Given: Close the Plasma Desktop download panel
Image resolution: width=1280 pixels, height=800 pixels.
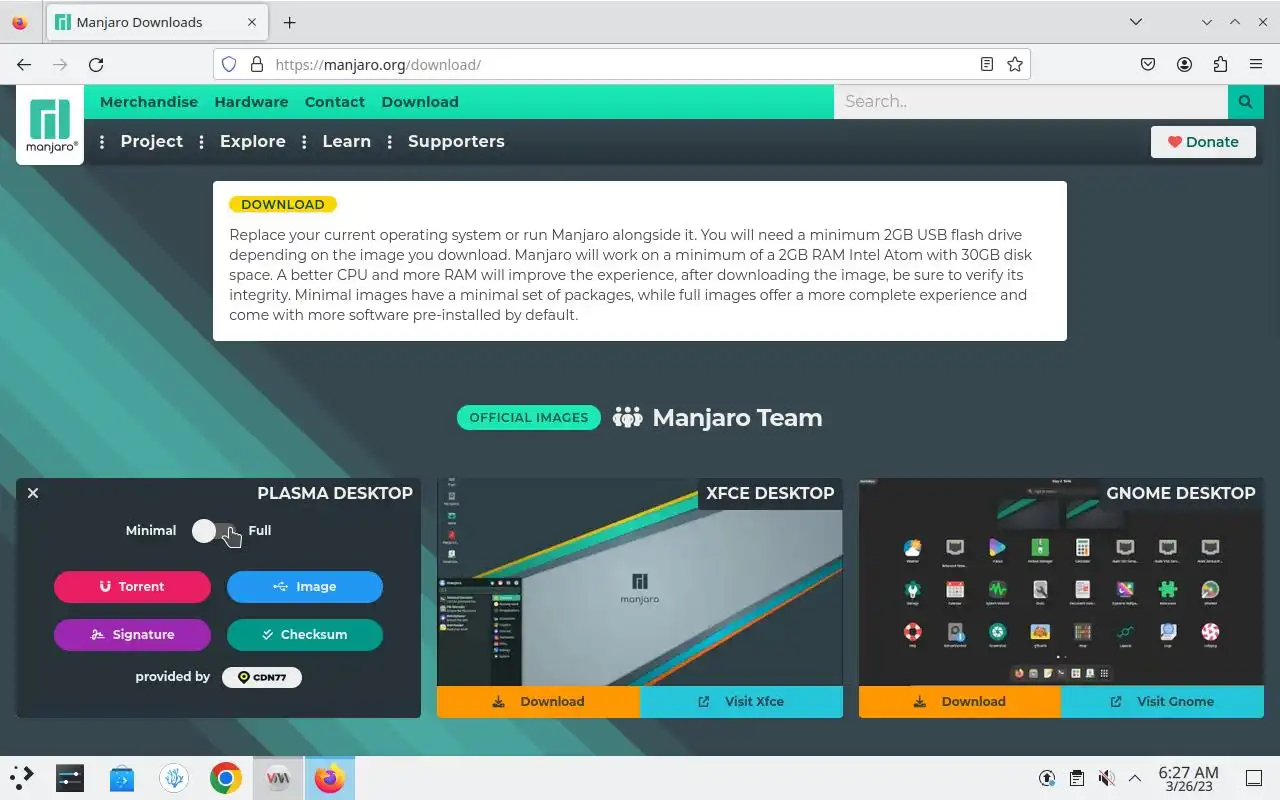Looking at the screenshot, I should 33,493.
